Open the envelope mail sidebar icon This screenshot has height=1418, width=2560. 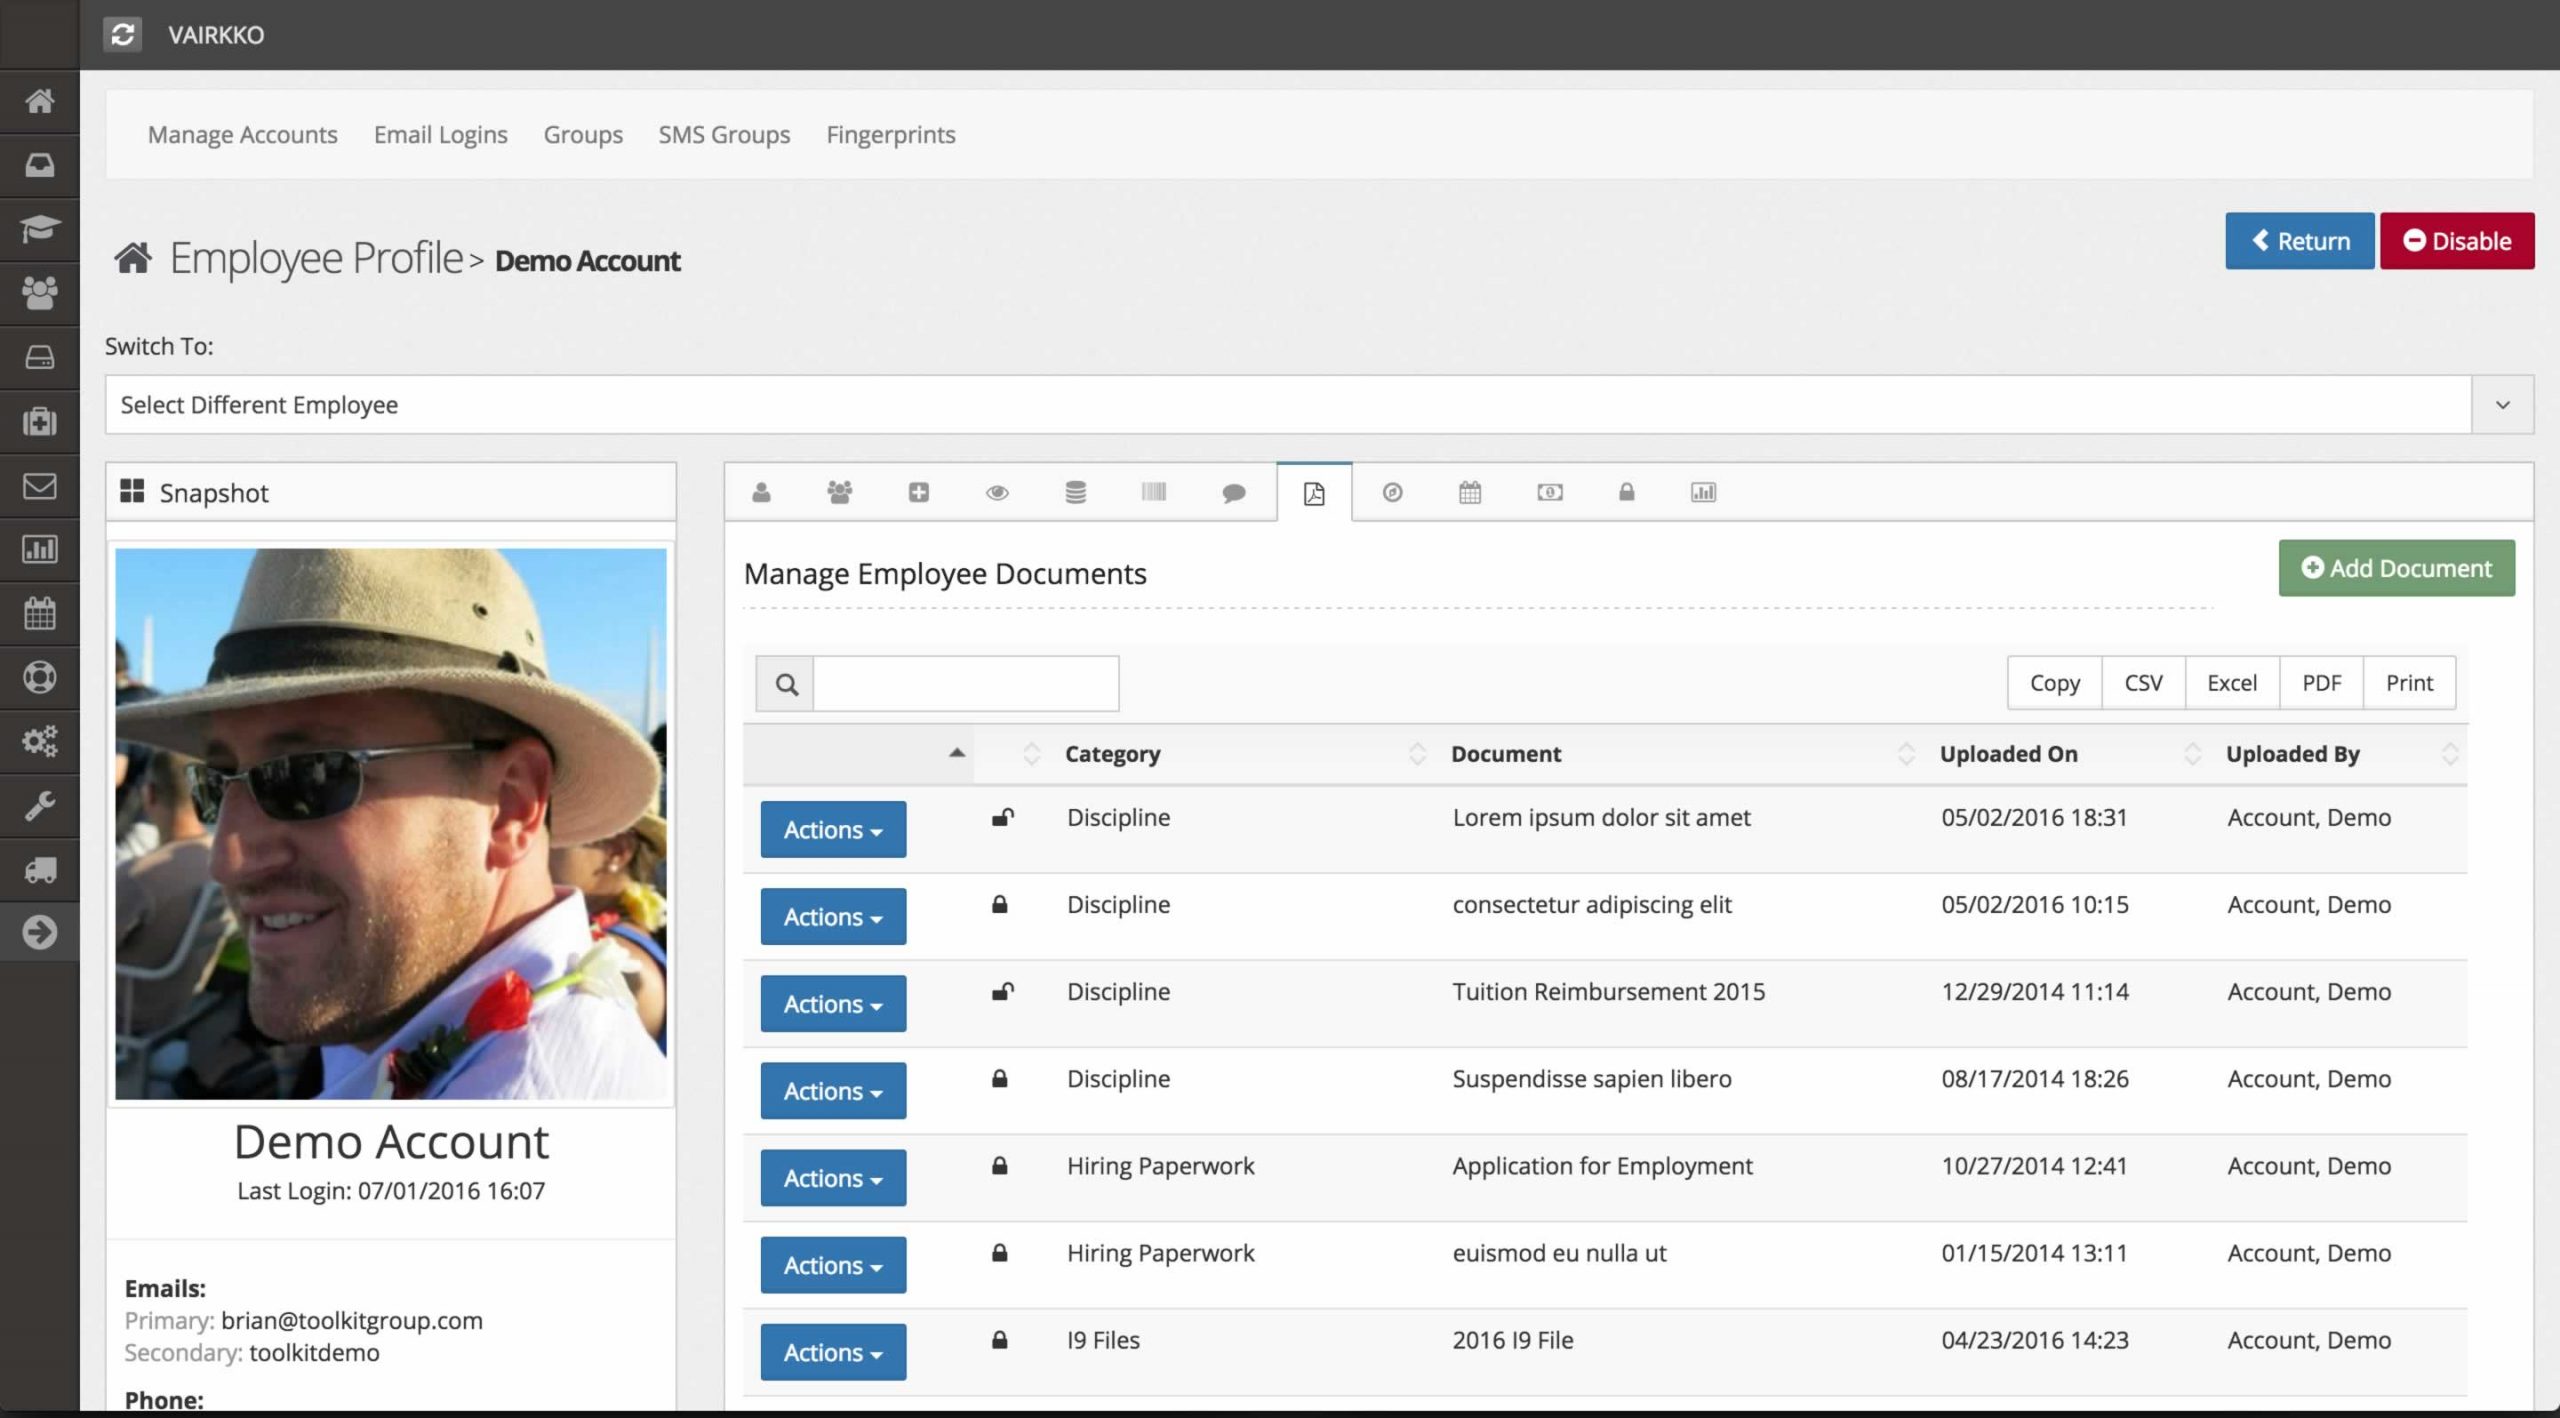click(39, 486)
